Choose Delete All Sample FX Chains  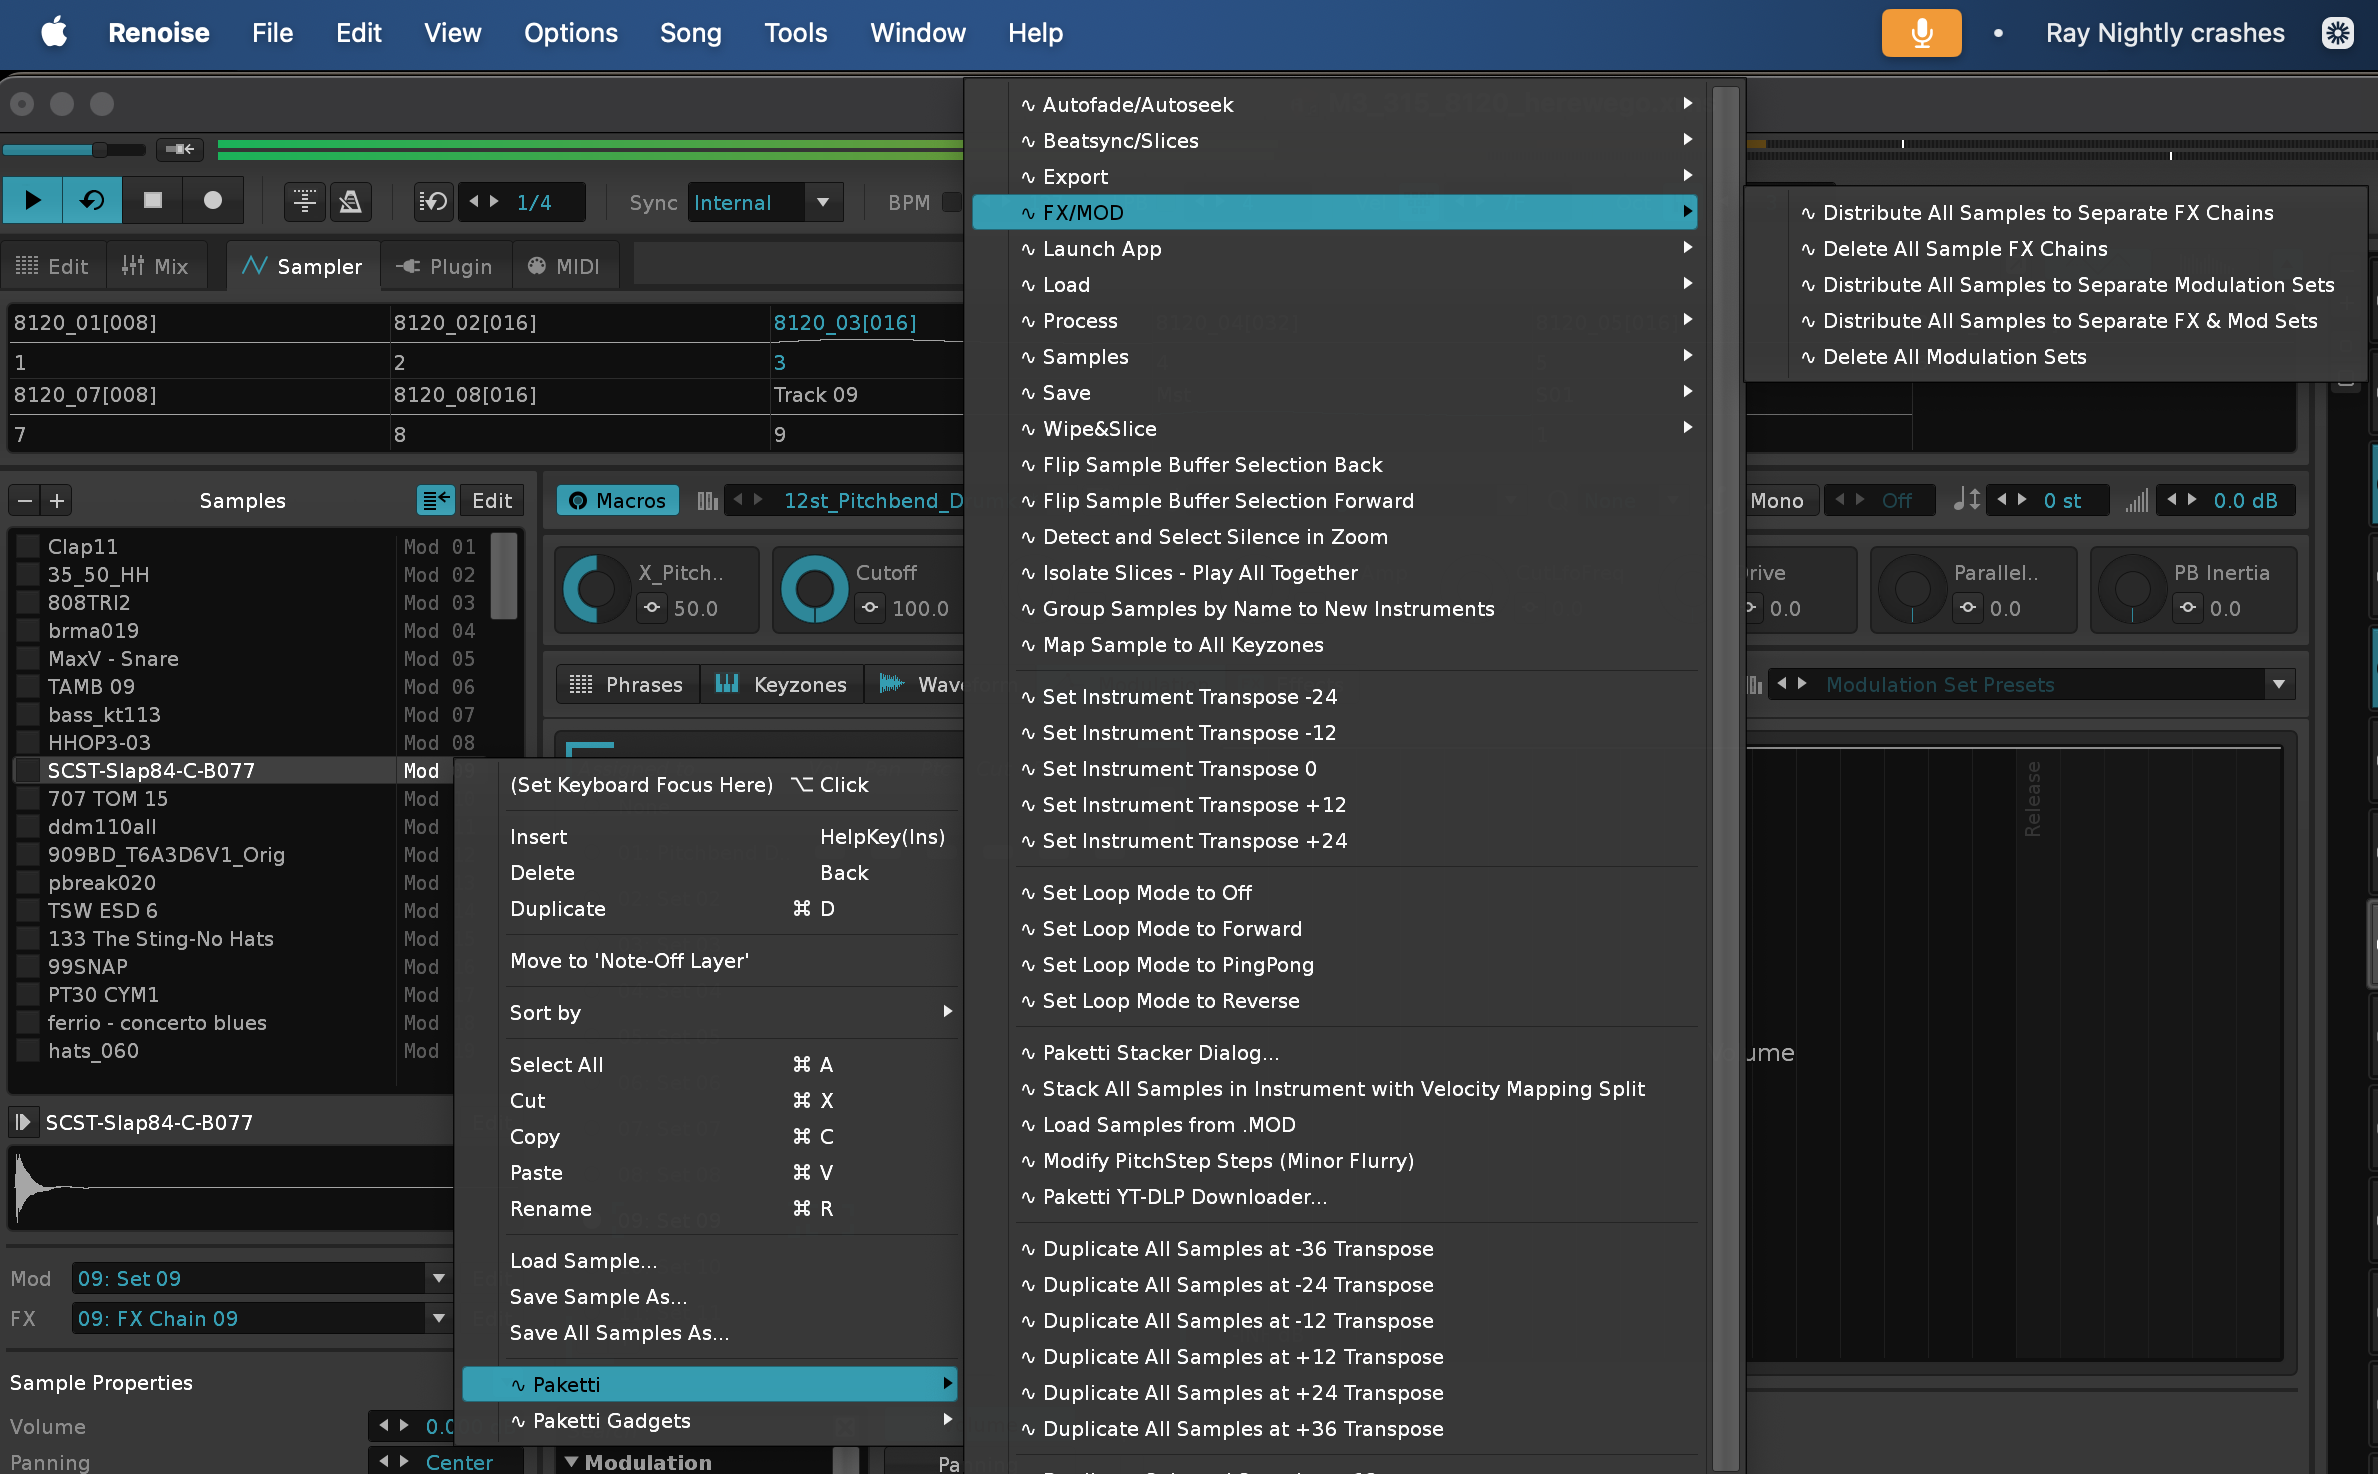[x=1965, y=248]
